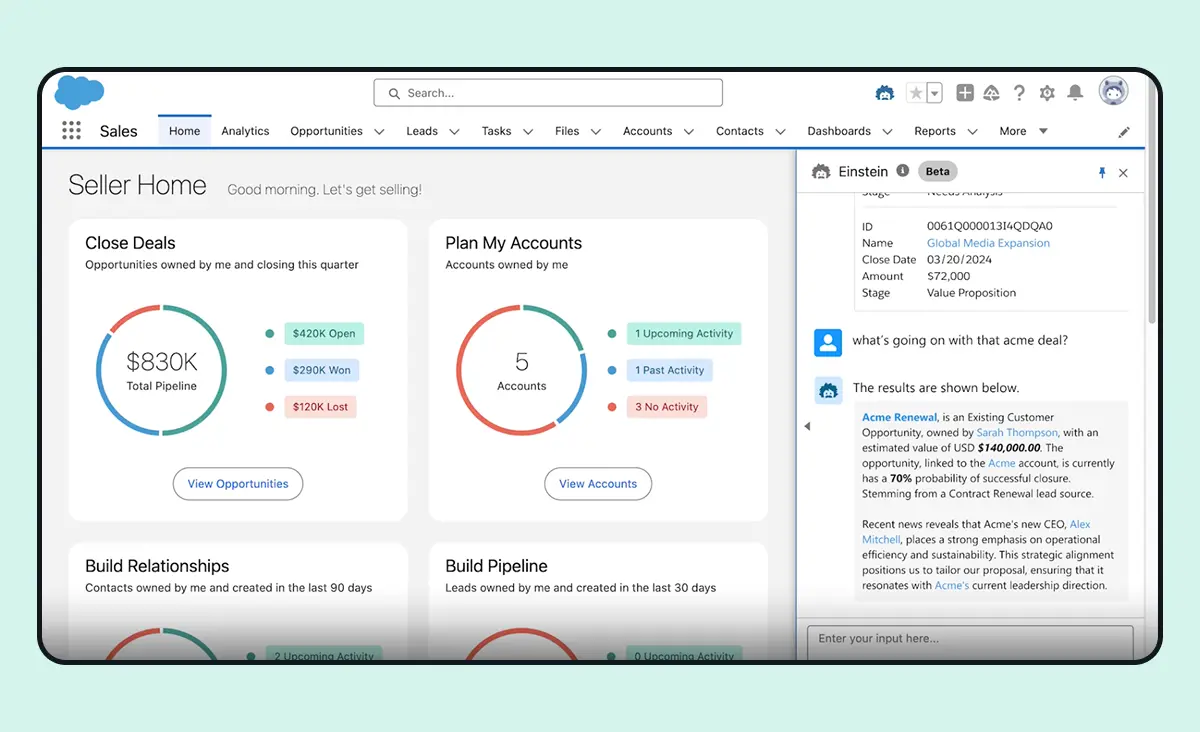Screen dimensions: 1200x732
Task: Click the global Search field
Action: click(548, 93)
